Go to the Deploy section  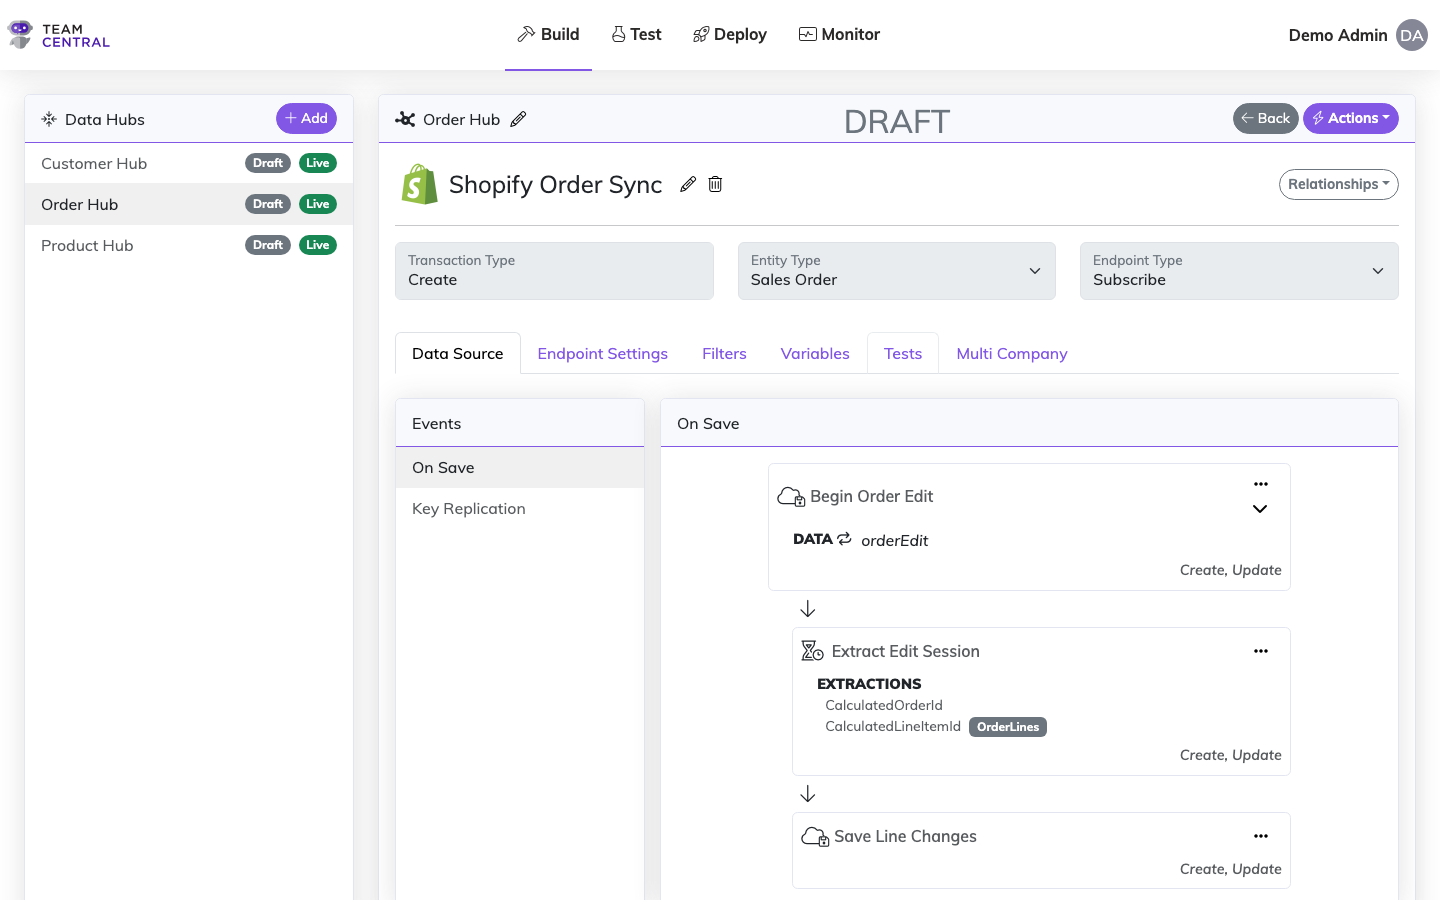(x=729, y=35)
